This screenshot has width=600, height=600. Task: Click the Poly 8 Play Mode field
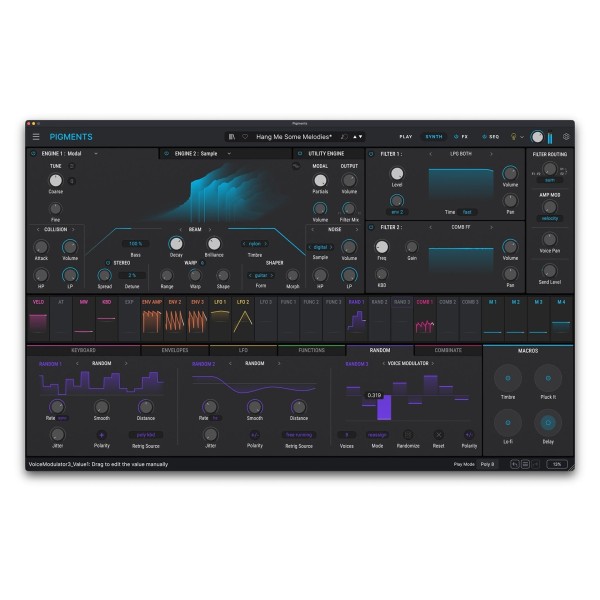[487, 464]
